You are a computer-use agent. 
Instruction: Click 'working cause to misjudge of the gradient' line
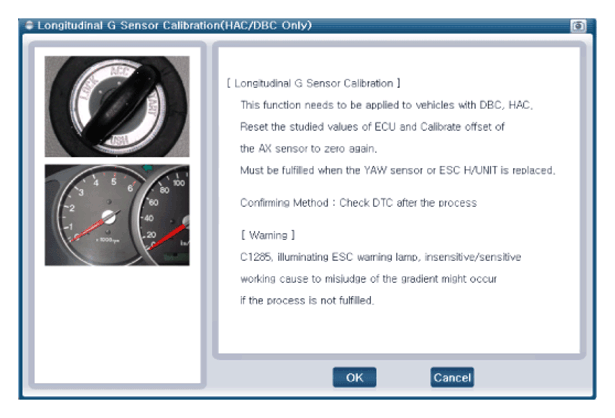(368, 279)
